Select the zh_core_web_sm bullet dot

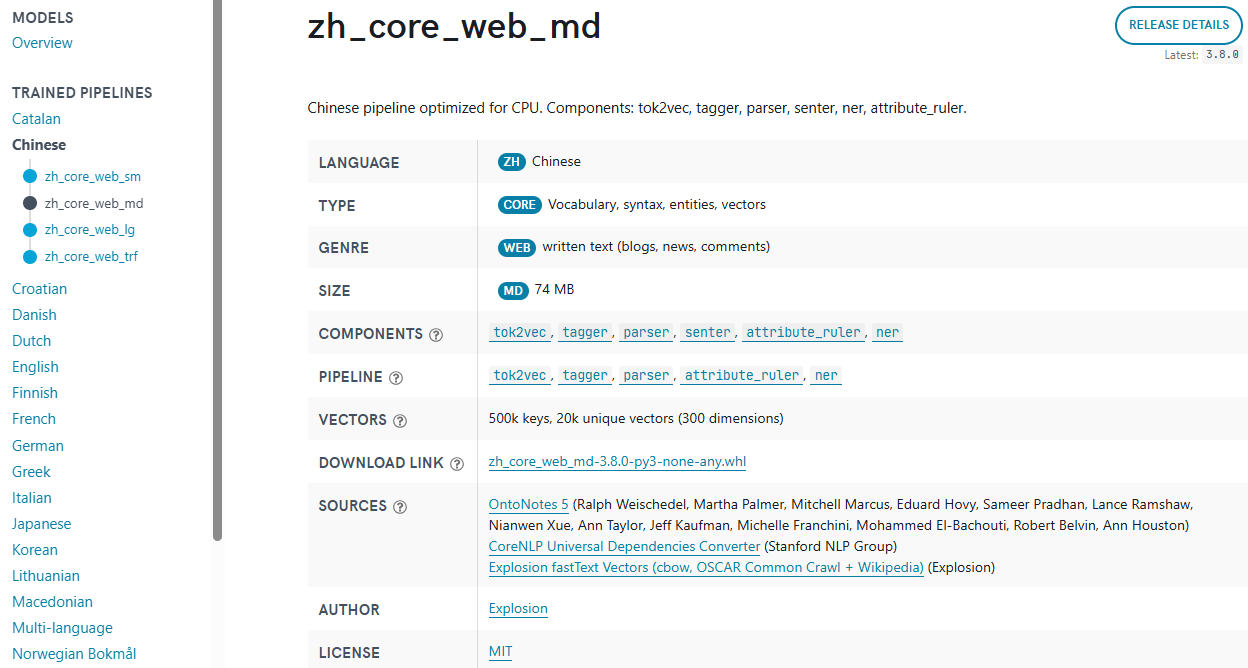click(30, 177)
